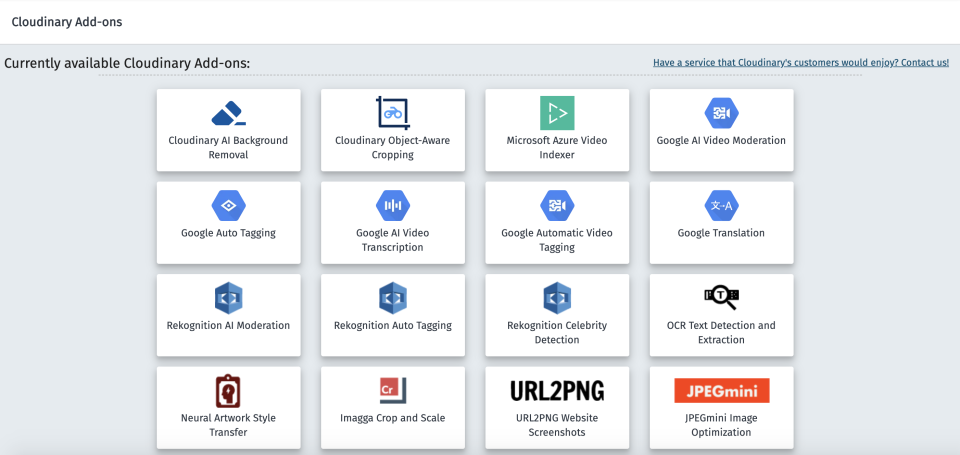
Task: Click Currently available Cloudinary Add-ons heading
Action: coord(127,63)
